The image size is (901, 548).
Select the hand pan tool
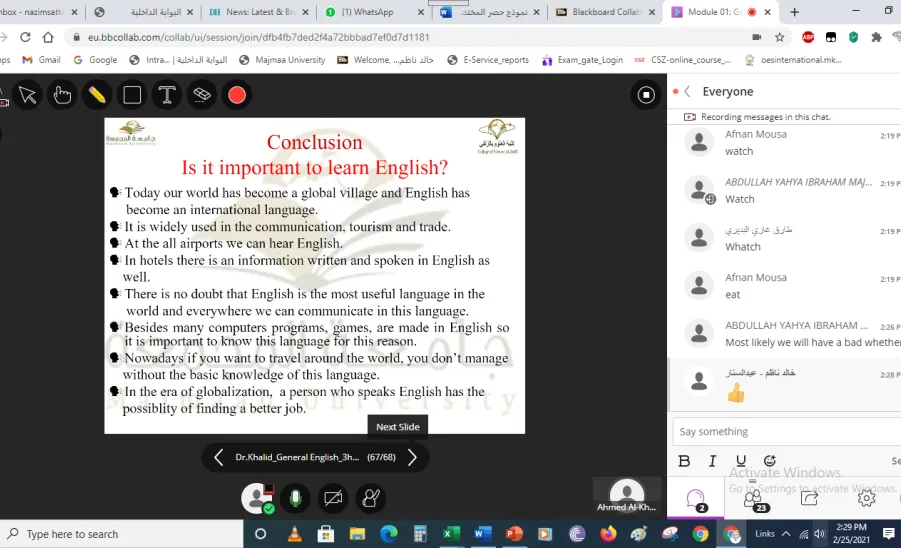tap(62, 95)
